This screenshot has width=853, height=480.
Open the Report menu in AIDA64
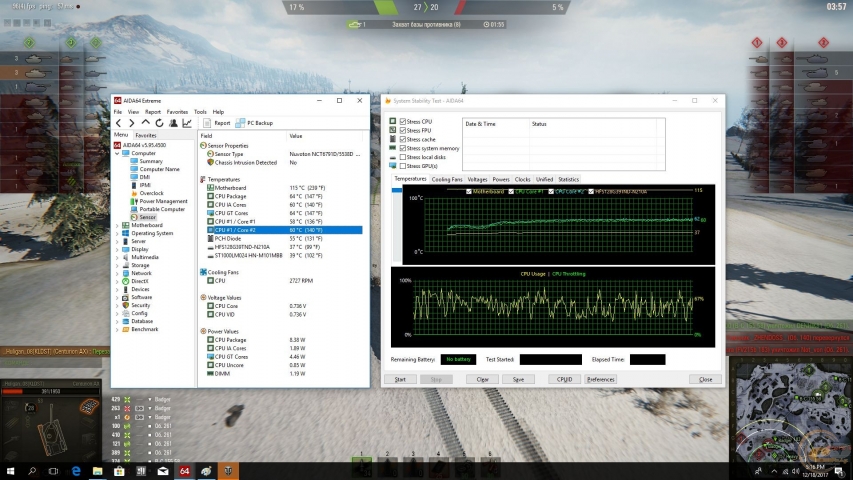(x=153, y=112)
